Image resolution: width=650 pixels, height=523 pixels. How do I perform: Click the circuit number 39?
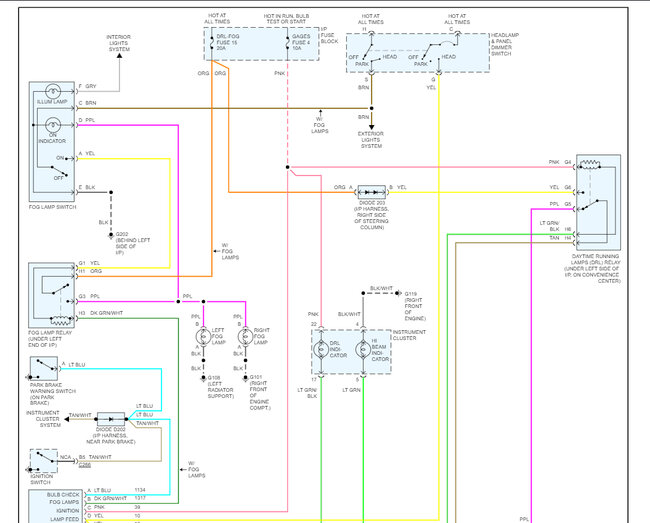[137, 507]
